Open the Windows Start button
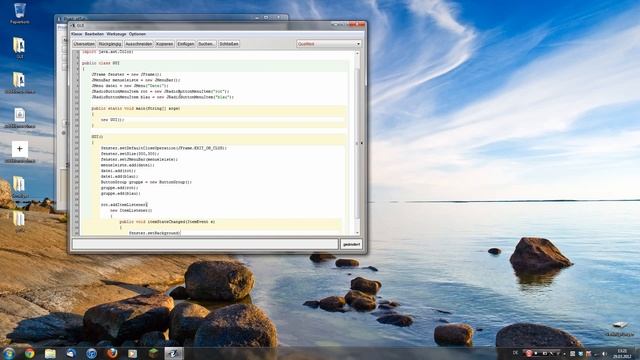This screenshot has height=360, width=640. [x=9, y=353]
